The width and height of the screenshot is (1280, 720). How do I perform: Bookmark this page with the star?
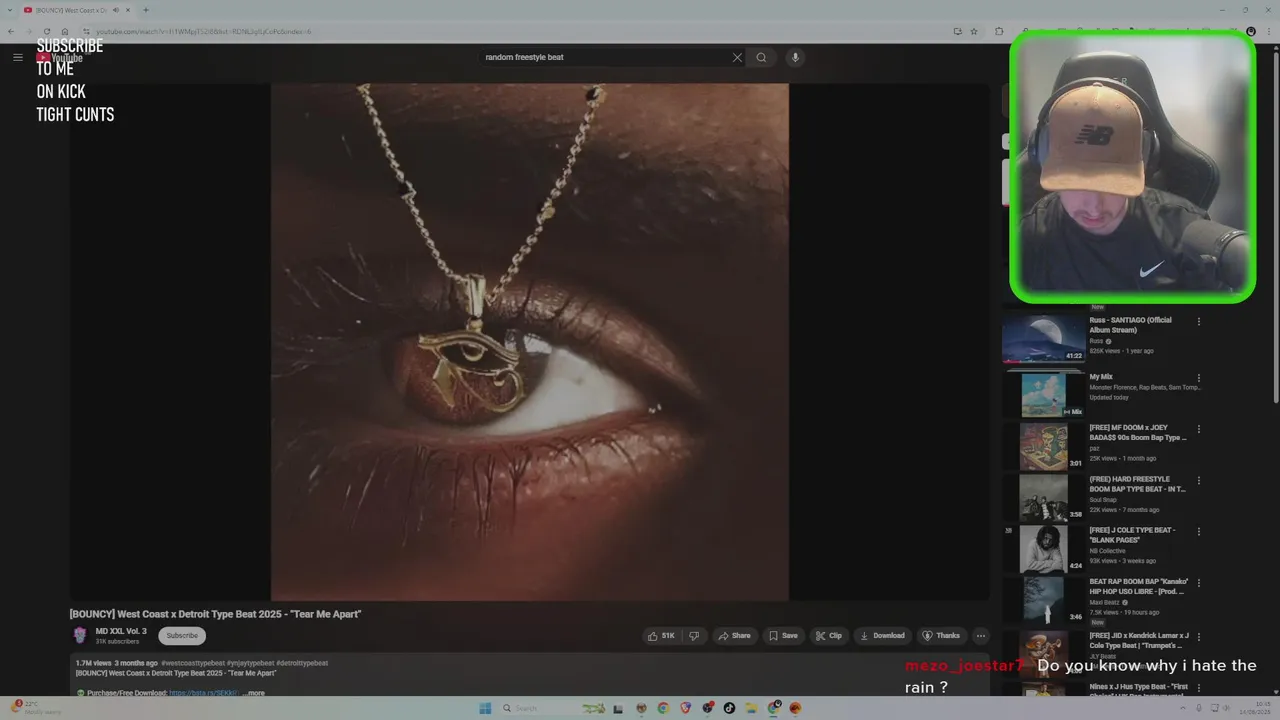[974, 31]
